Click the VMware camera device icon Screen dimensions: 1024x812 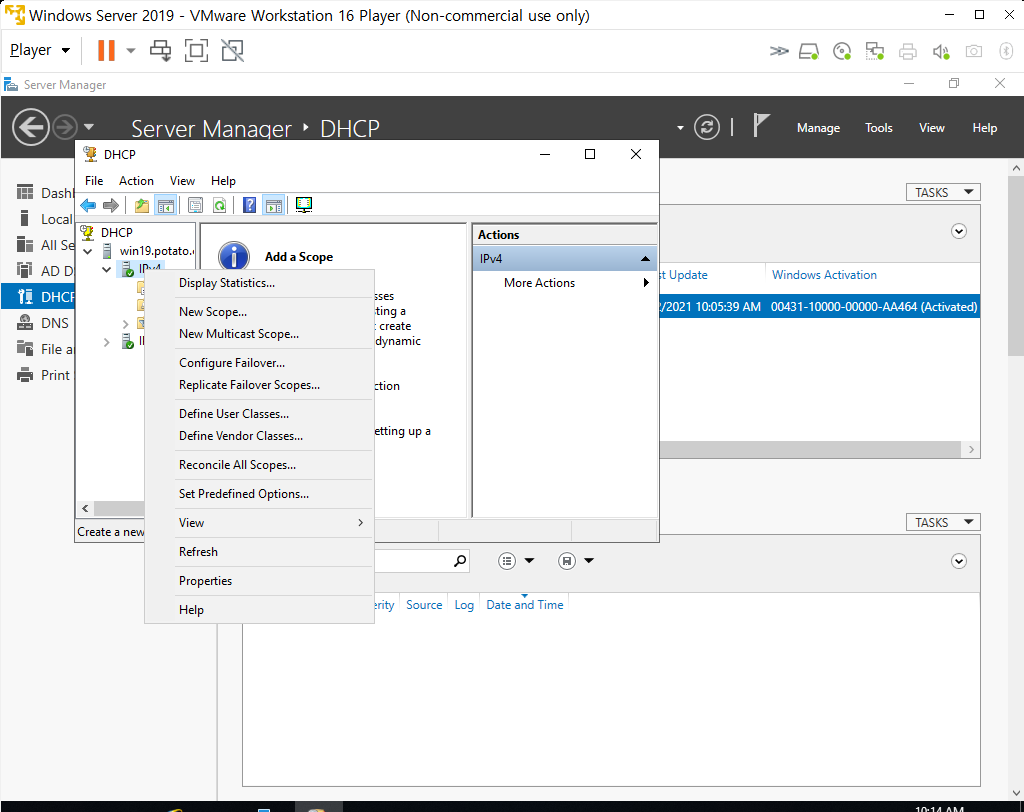click(974, 51)
